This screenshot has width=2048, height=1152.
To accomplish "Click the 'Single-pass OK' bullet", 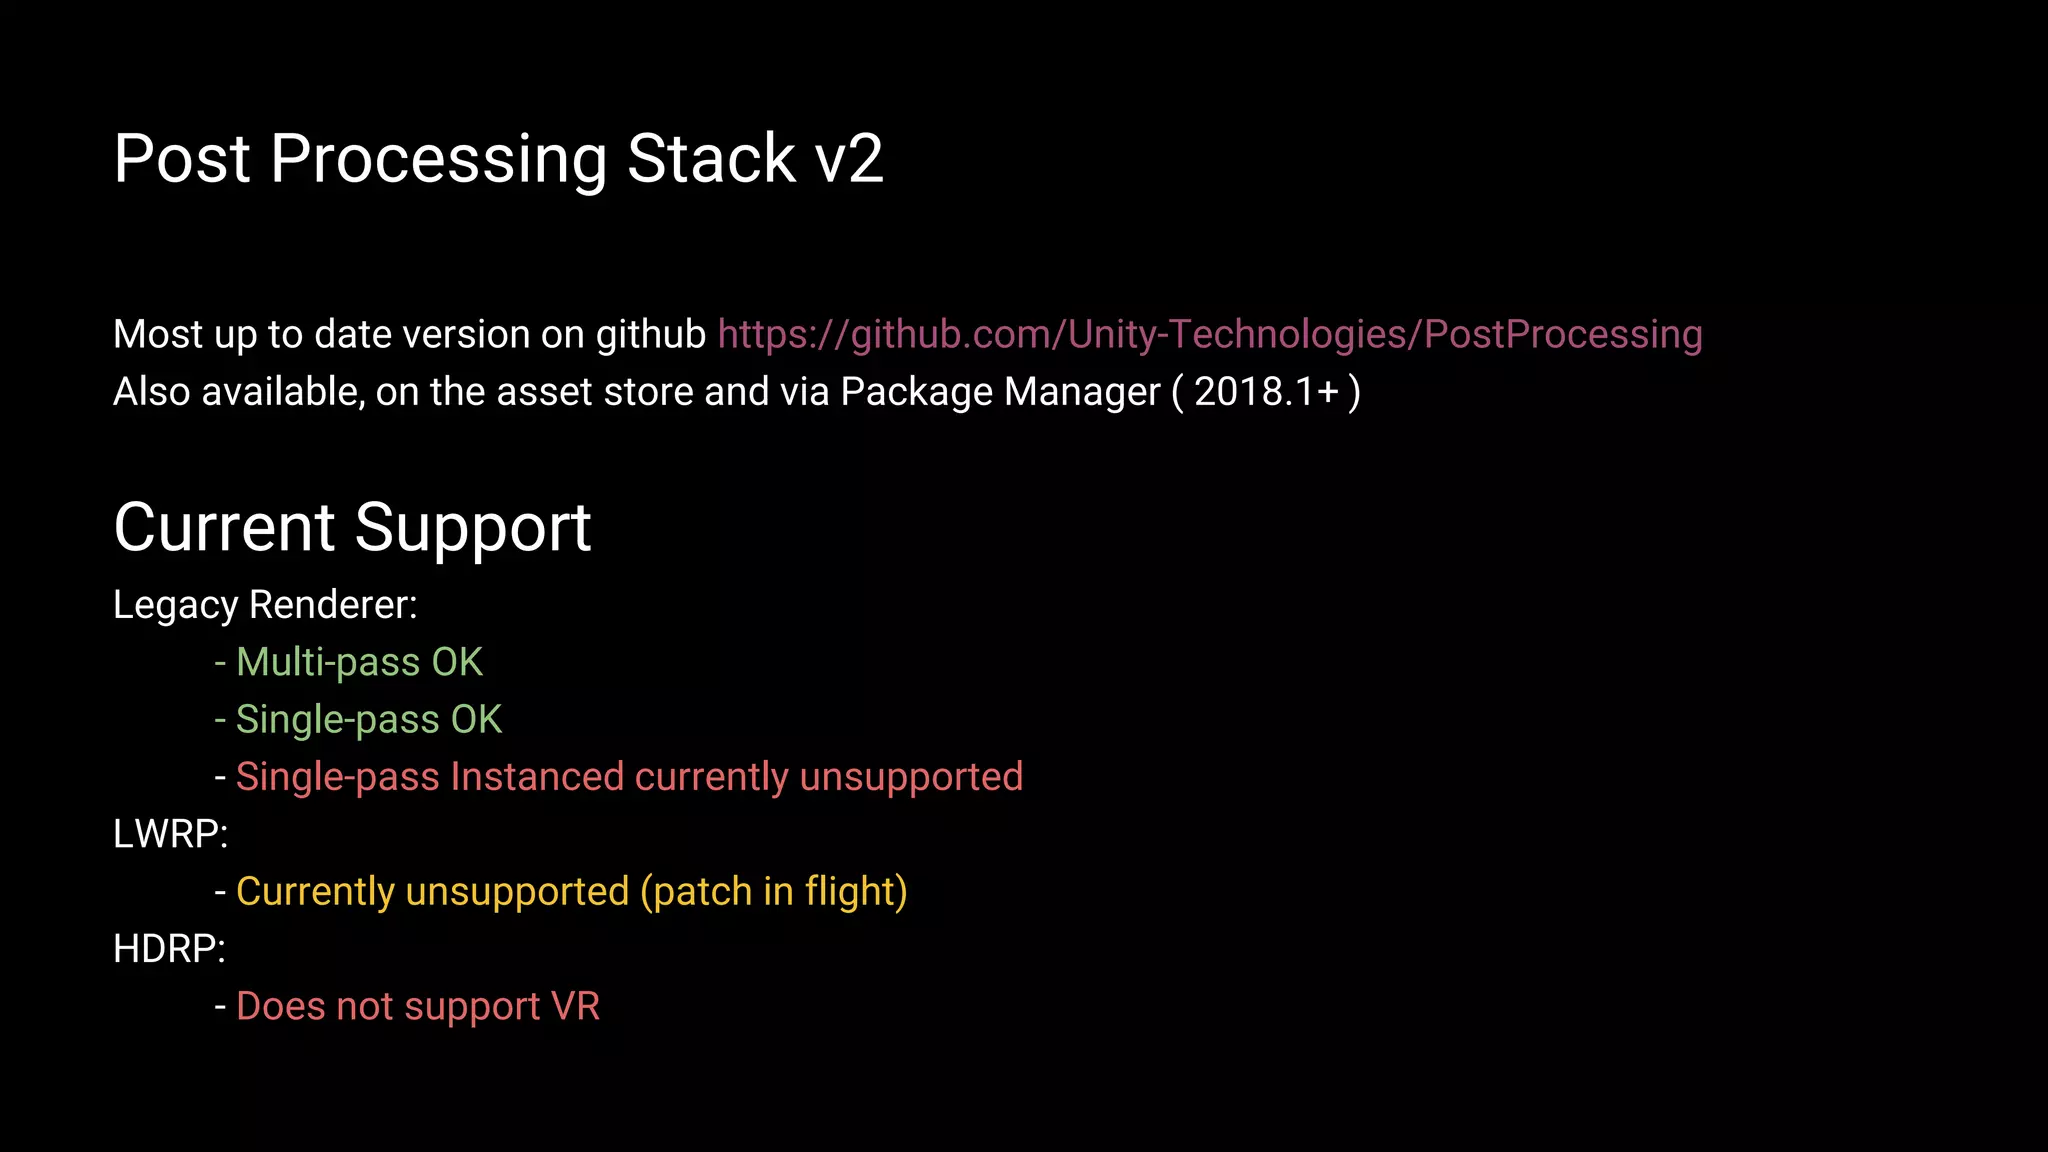I will coord(358,720).
